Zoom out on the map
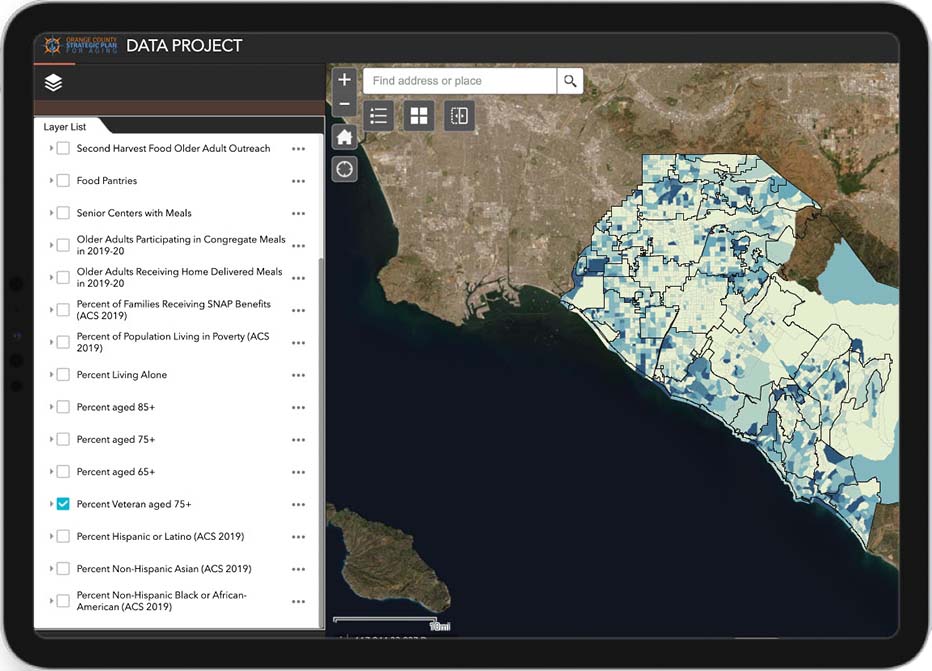This screenshot has width=932, height=671. click(x=344, y=104)
